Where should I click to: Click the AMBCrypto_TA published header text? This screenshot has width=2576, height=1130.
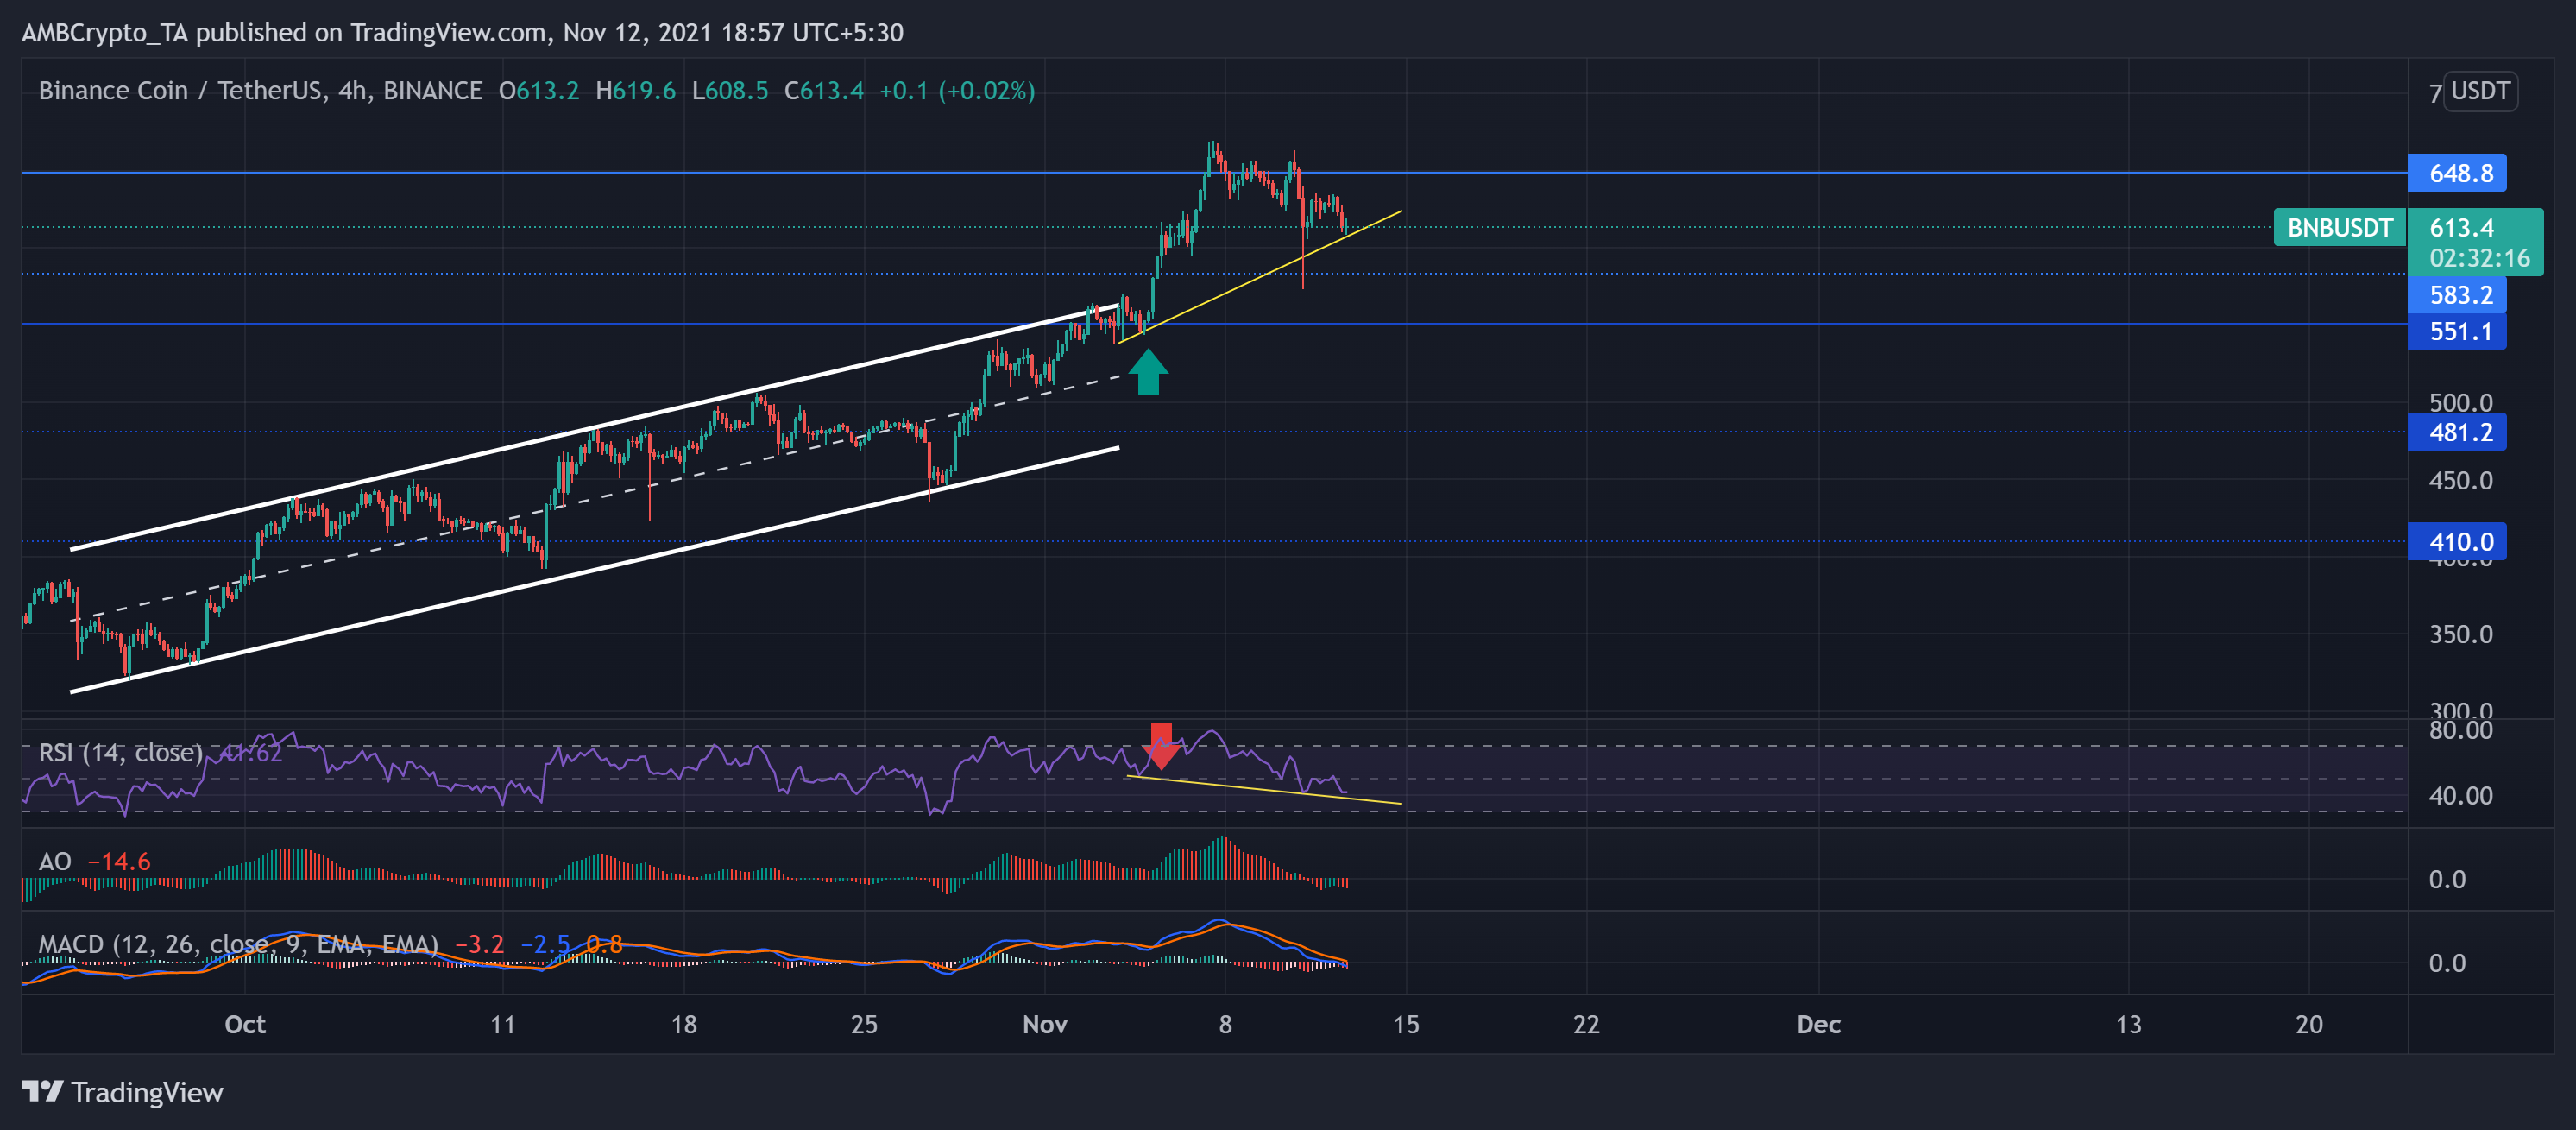click(x=462, y=32)
